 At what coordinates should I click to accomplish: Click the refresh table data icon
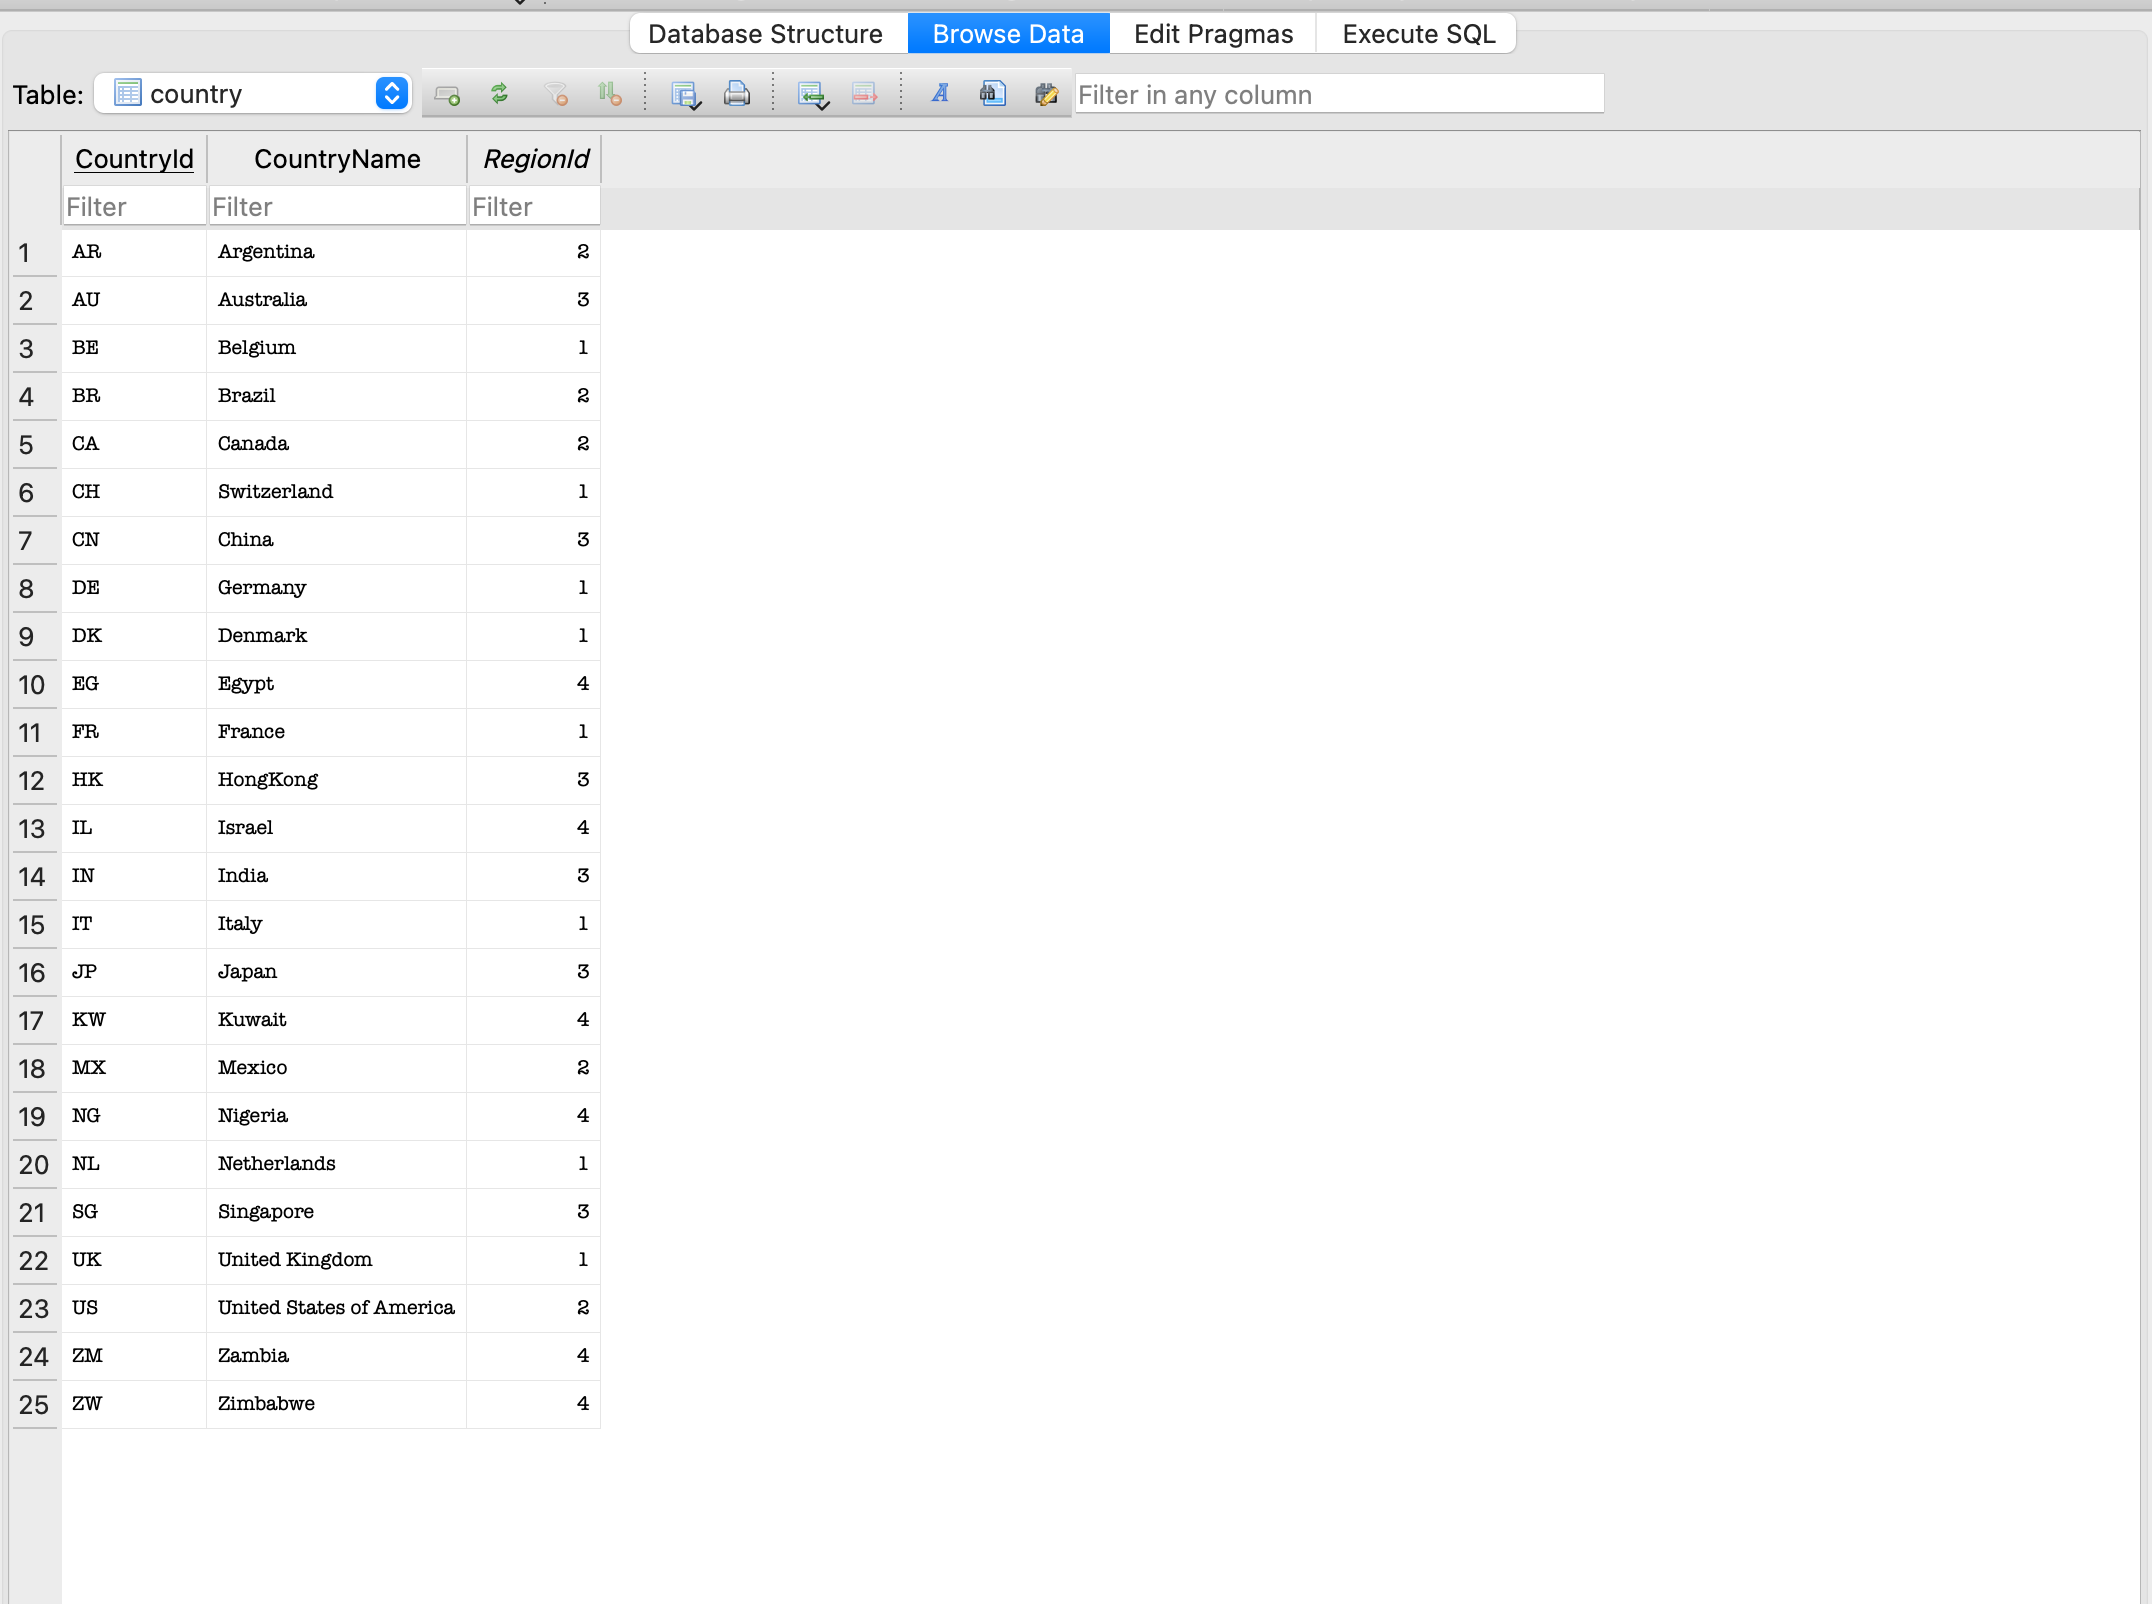[x=499, y=94]
